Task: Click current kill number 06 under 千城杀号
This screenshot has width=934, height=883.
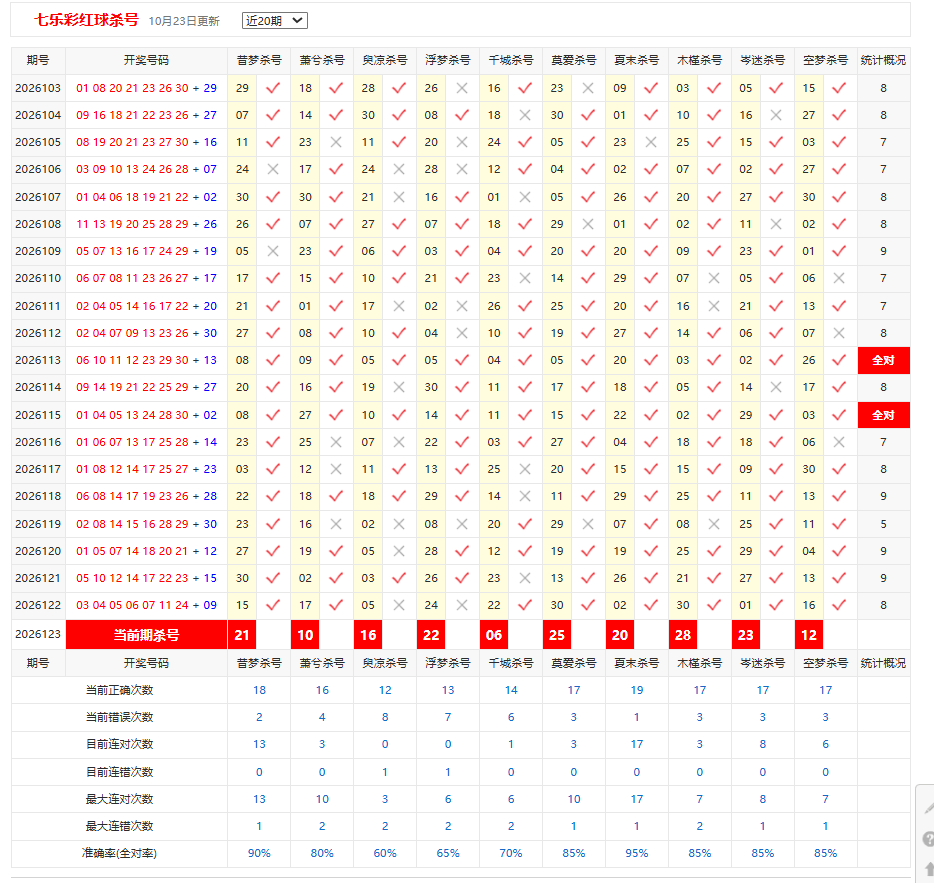Action: pyautogui.click(x=494, y=635)
